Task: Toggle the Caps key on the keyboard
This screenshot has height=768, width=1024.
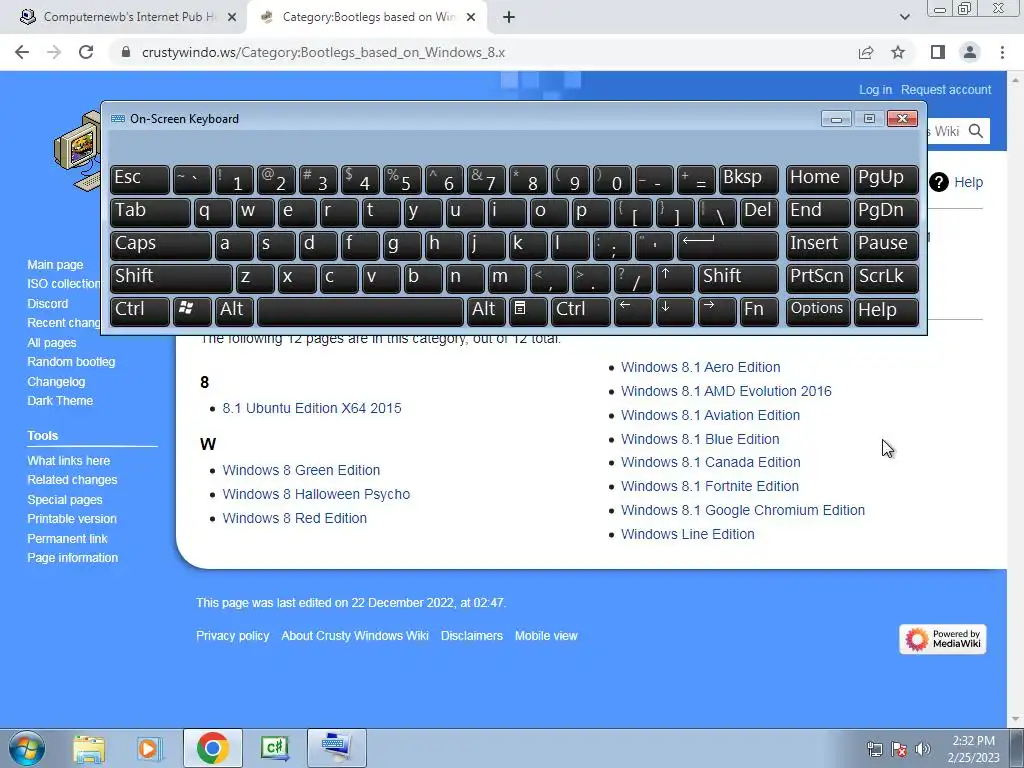Action: coord(161,245)
